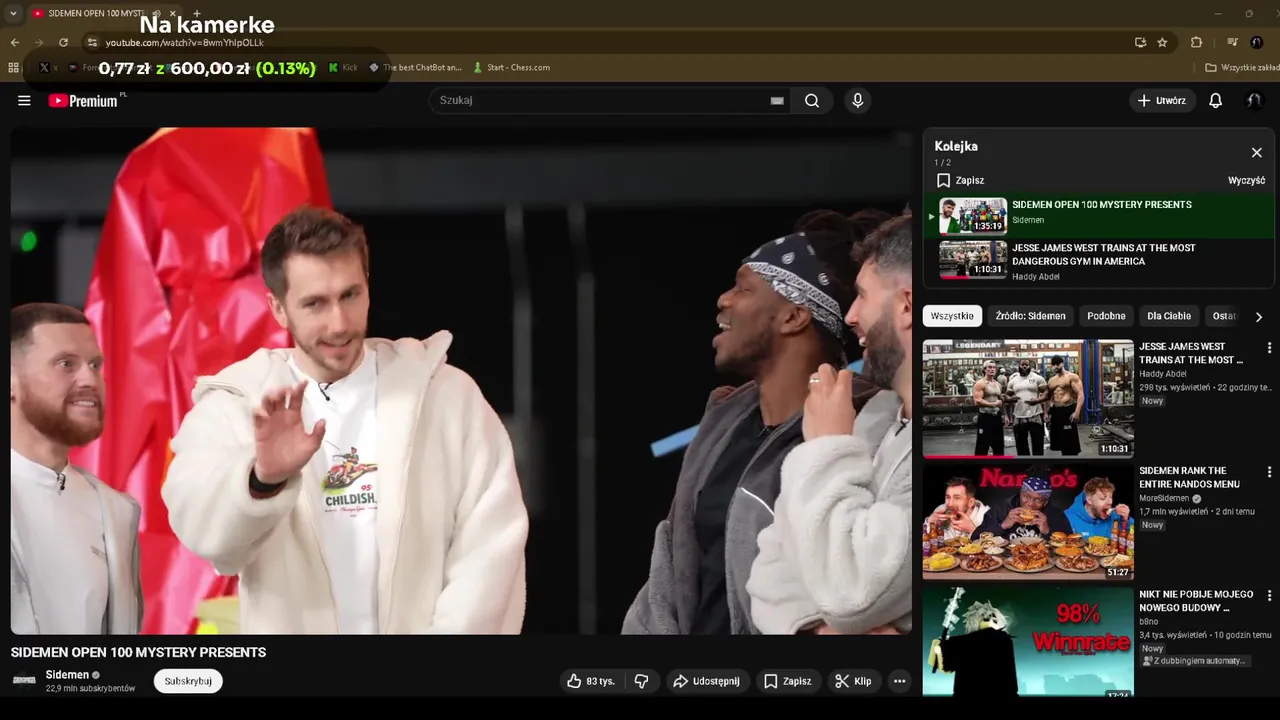Click the Utwórz create button

1162,100
